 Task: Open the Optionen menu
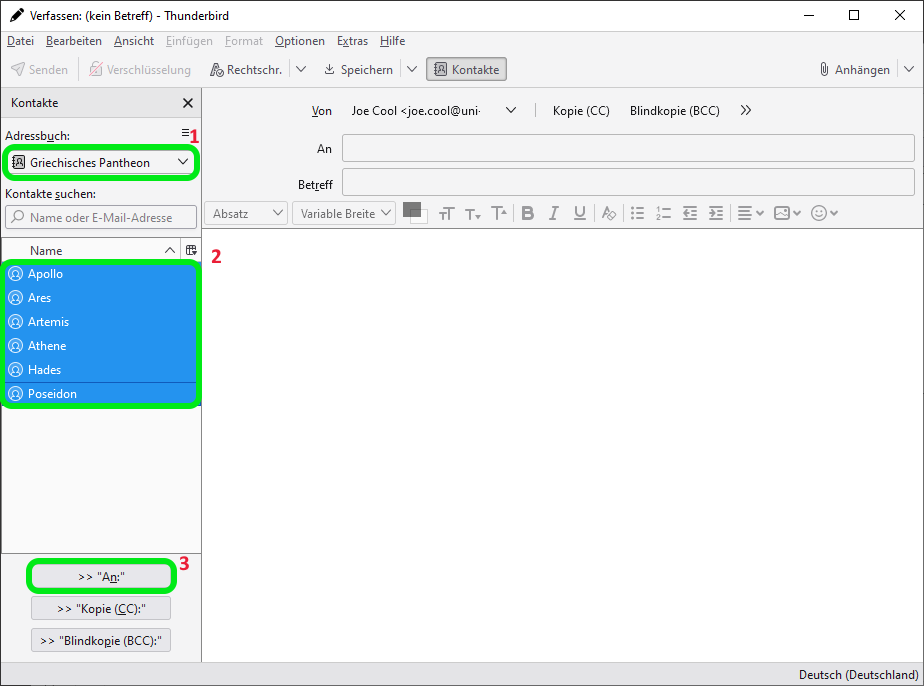[300, 41]
